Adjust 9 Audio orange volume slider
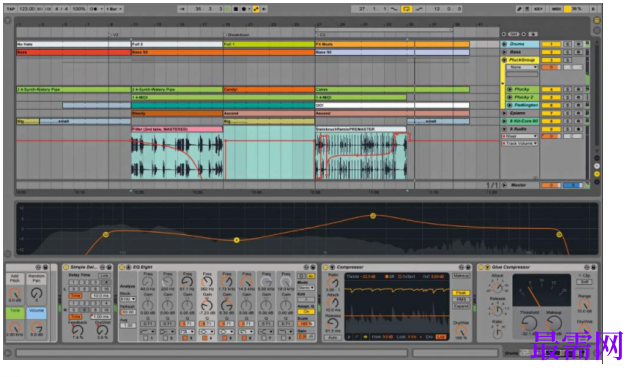The height and width of the screenshot is (377, 642). [x=551, y=136]
